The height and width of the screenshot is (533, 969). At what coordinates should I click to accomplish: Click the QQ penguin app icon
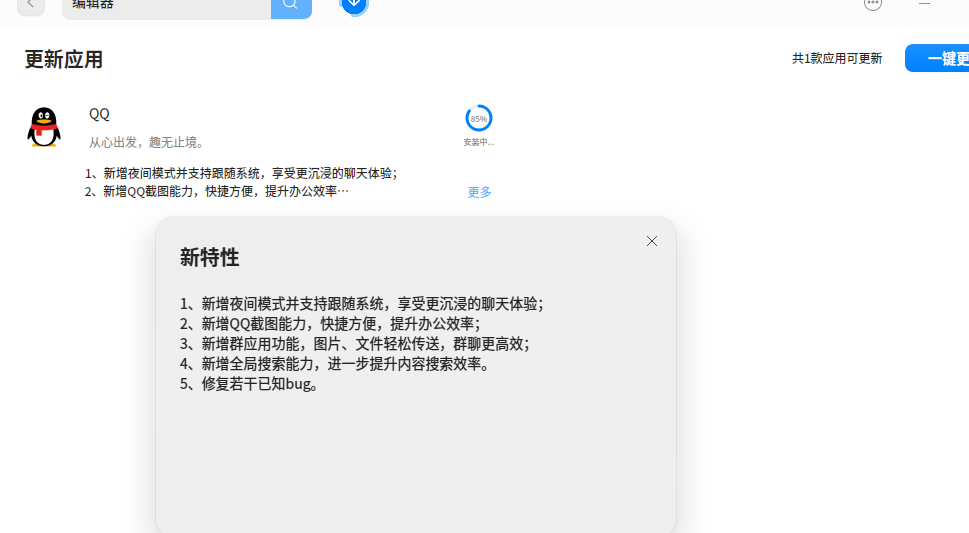[44, 127]
